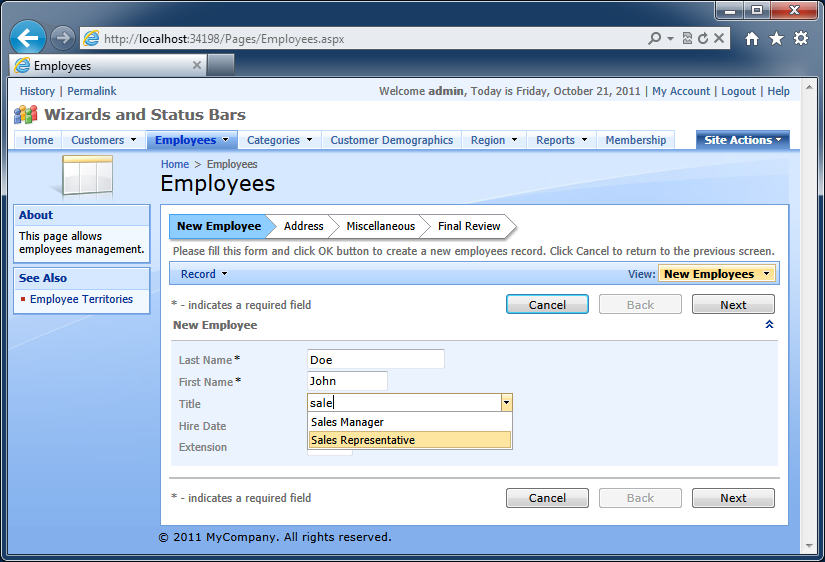Screen dimensions: 825x562
Task: Open Customer Demographics menu item
Action: point(391,140)
